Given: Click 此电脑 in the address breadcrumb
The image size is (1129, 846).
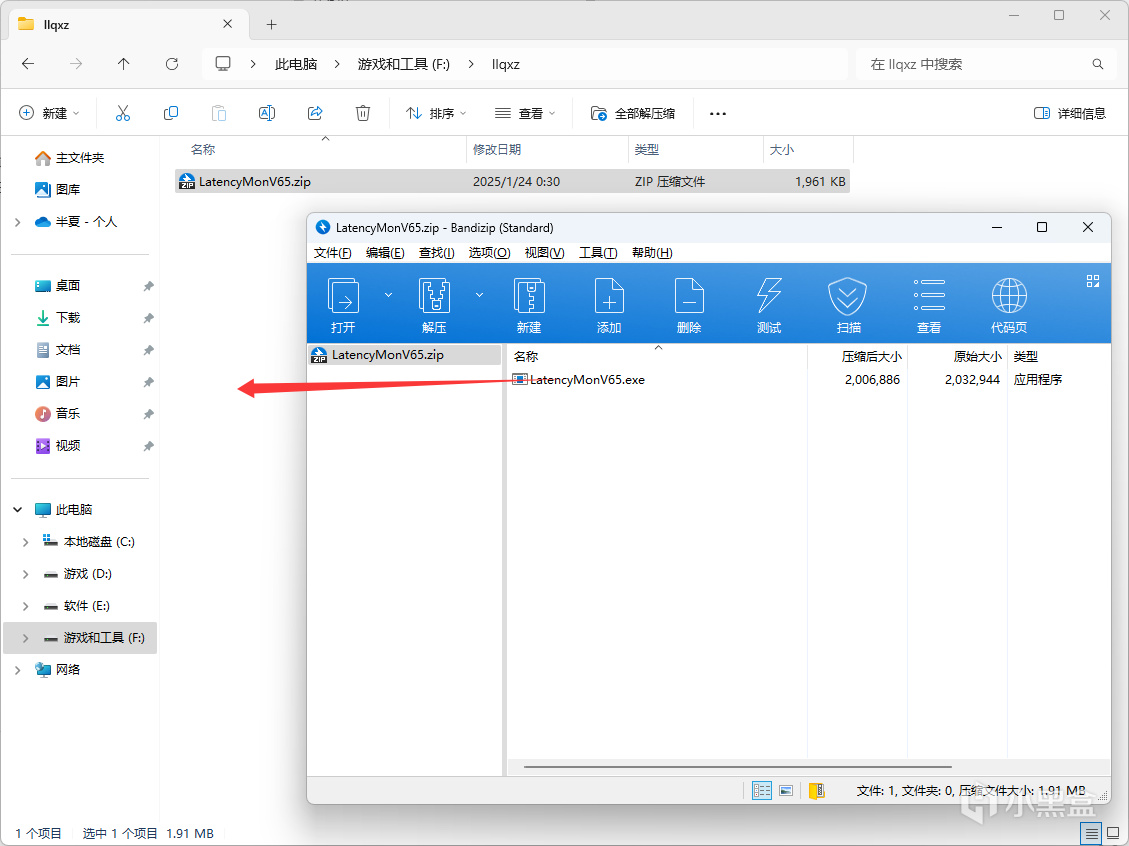Looking at the screenshot, I should 296,64.
